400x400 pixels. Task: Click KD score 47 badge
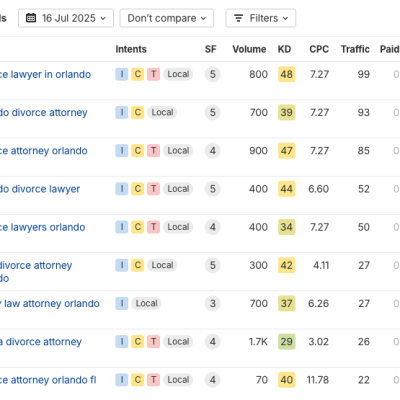287,151
